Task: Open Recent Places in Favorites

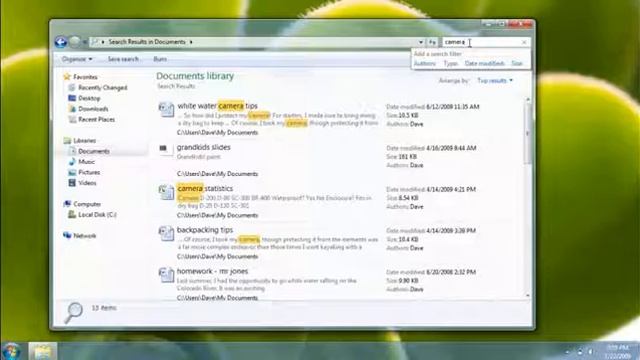Action: click(x=96, y=119)
